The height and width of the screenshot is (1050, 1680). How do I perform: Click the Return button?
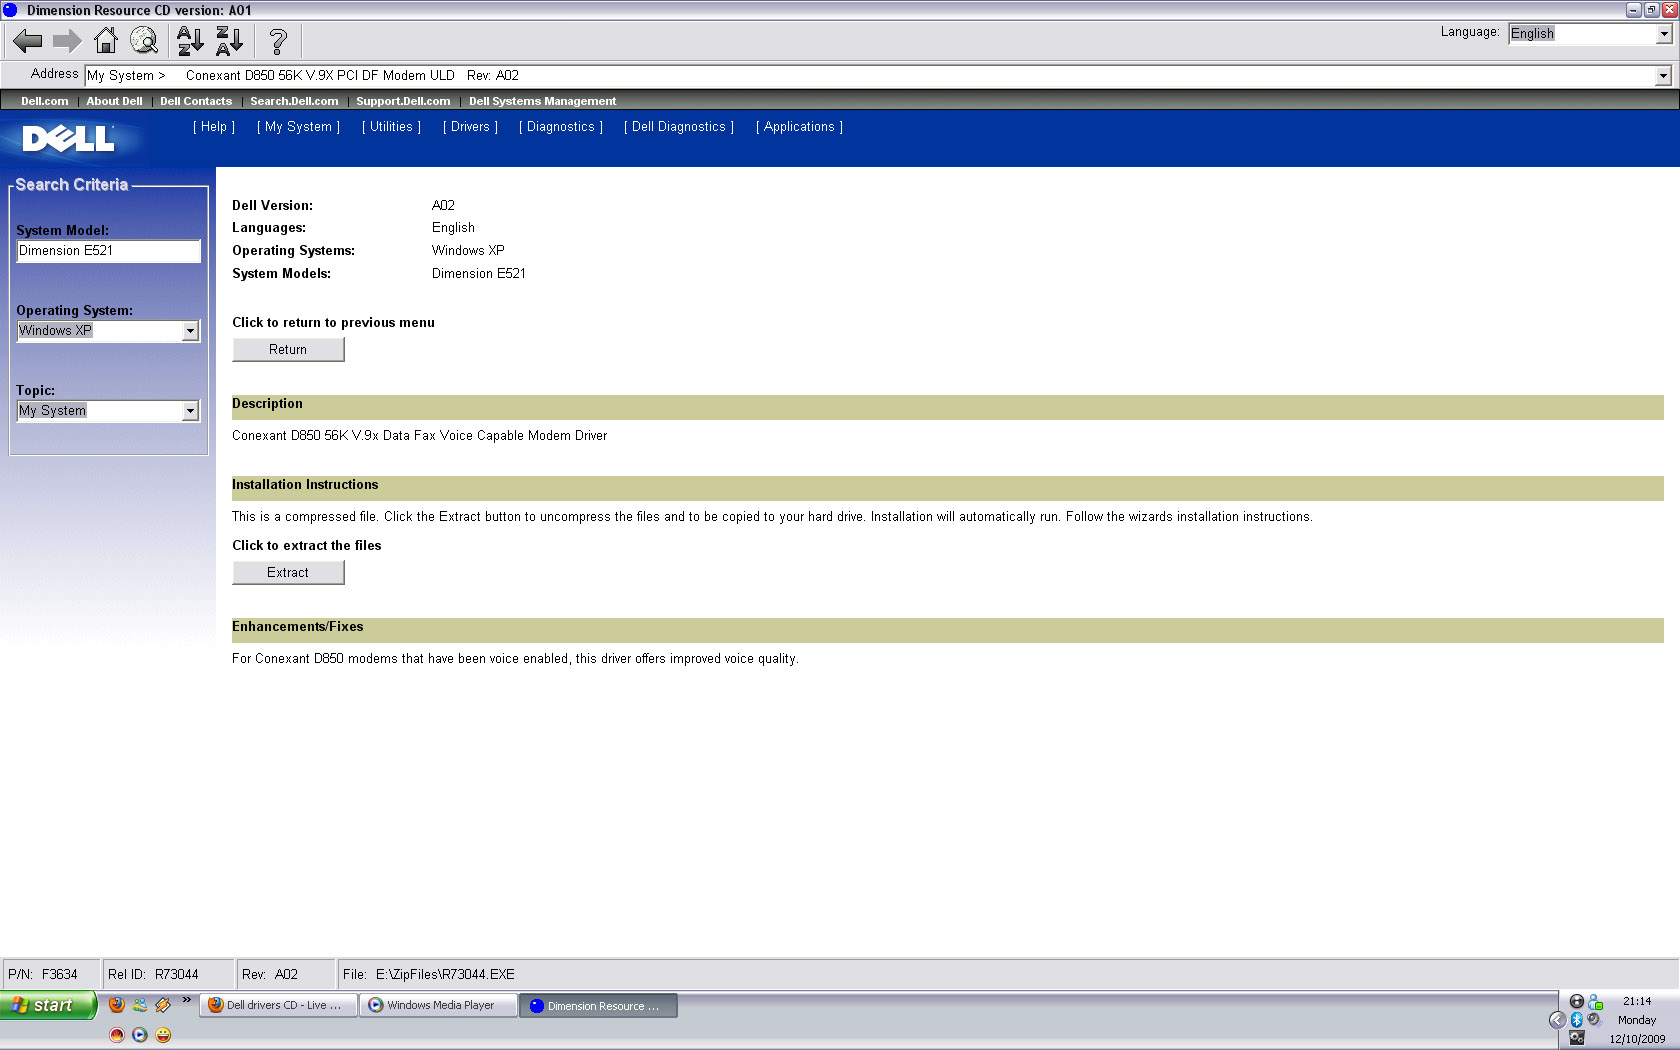tap(288, 349)
